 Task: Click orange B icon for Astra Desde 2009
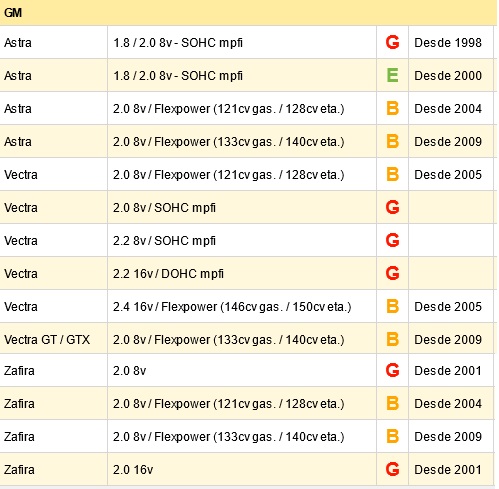392,141
